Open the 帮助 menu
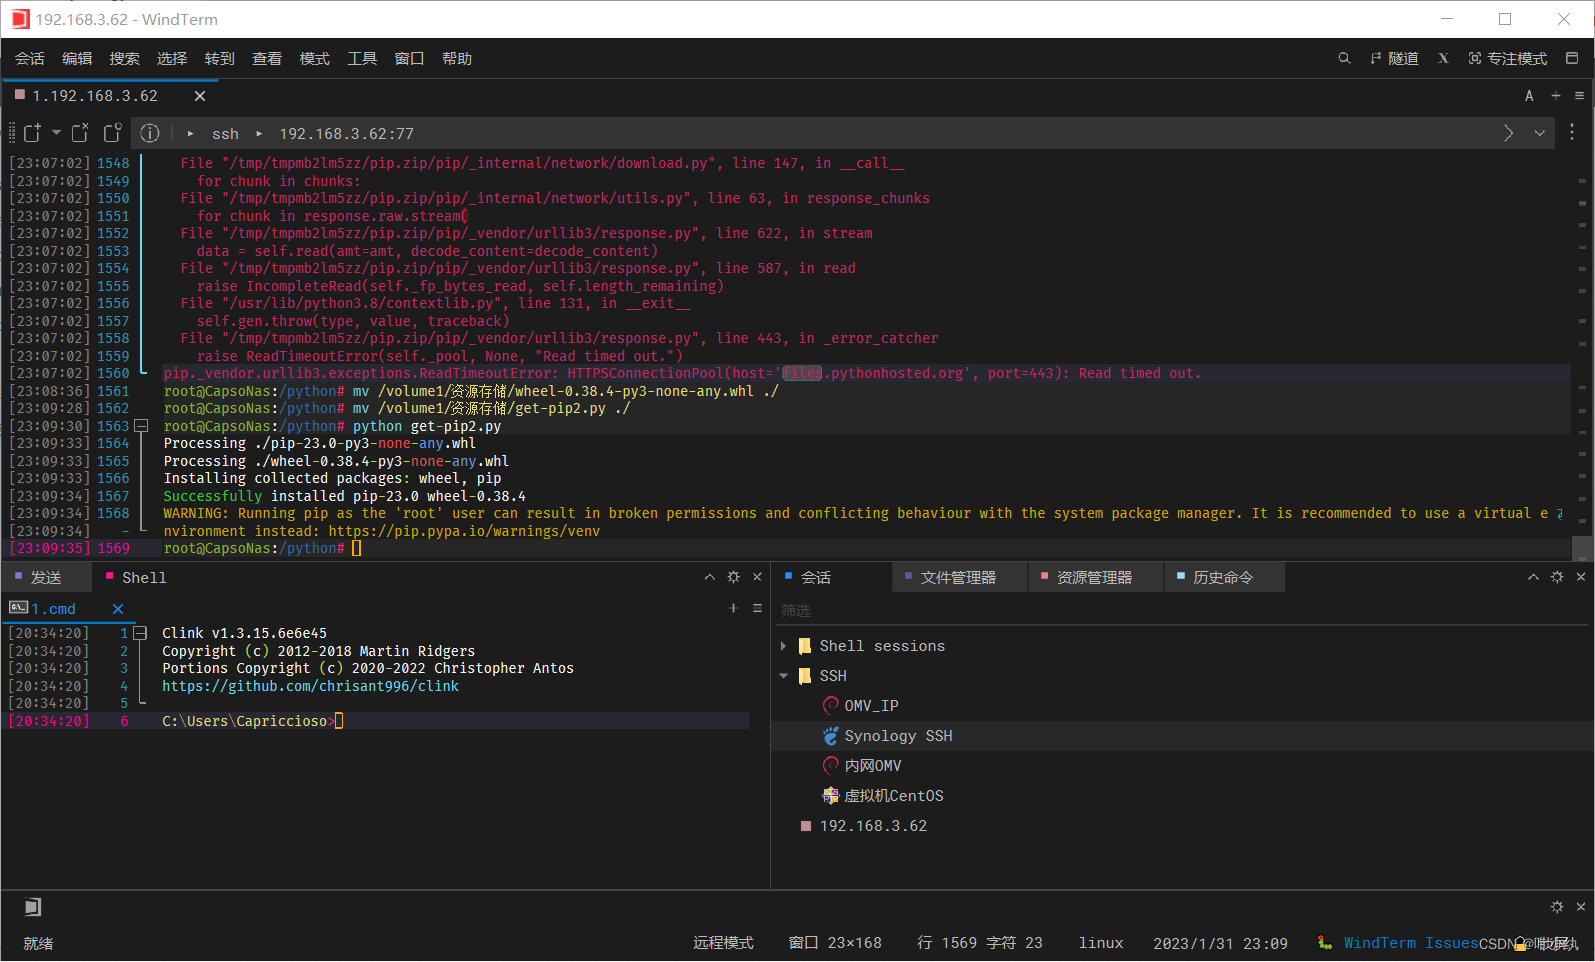Image resolution: width=1595 pixels, height=962 pixels. [x=457, y=59]
